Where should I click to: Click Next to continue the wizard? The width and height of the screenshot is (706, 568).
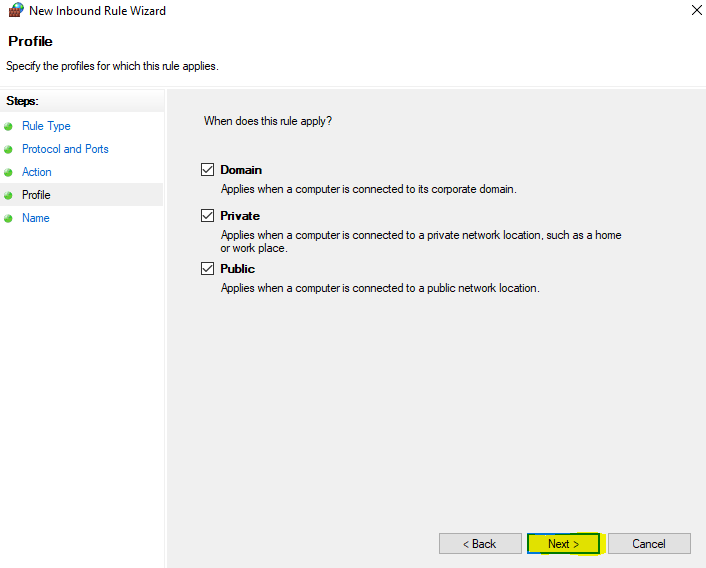pyautogui.click(x=564, y=544)
